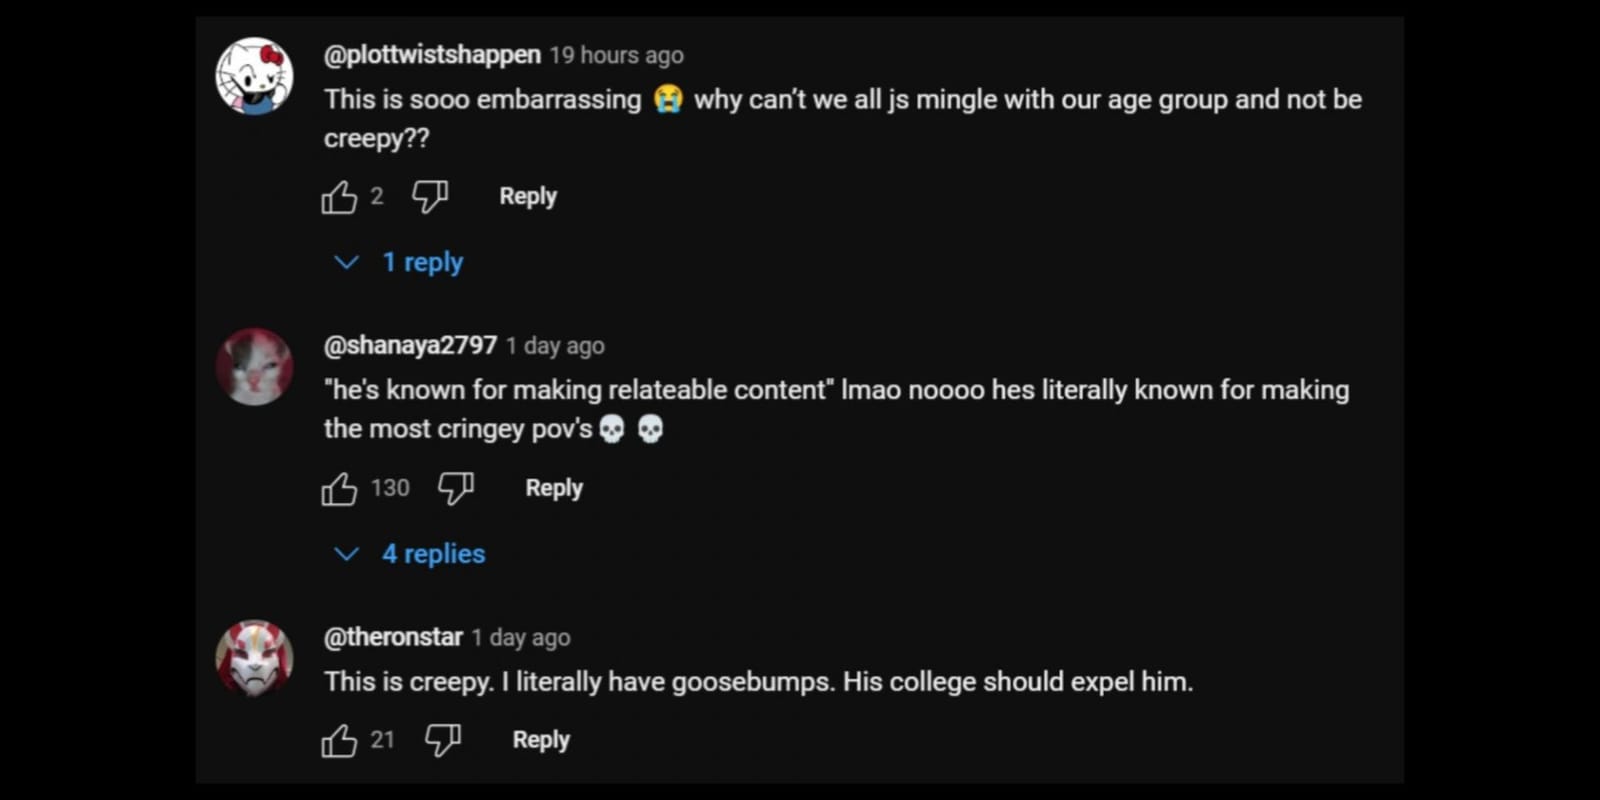The height and width of the screenshot is (800, 1600).
Task: Like the @shanaya2797 comment
Action: click(x=339, y=489)
